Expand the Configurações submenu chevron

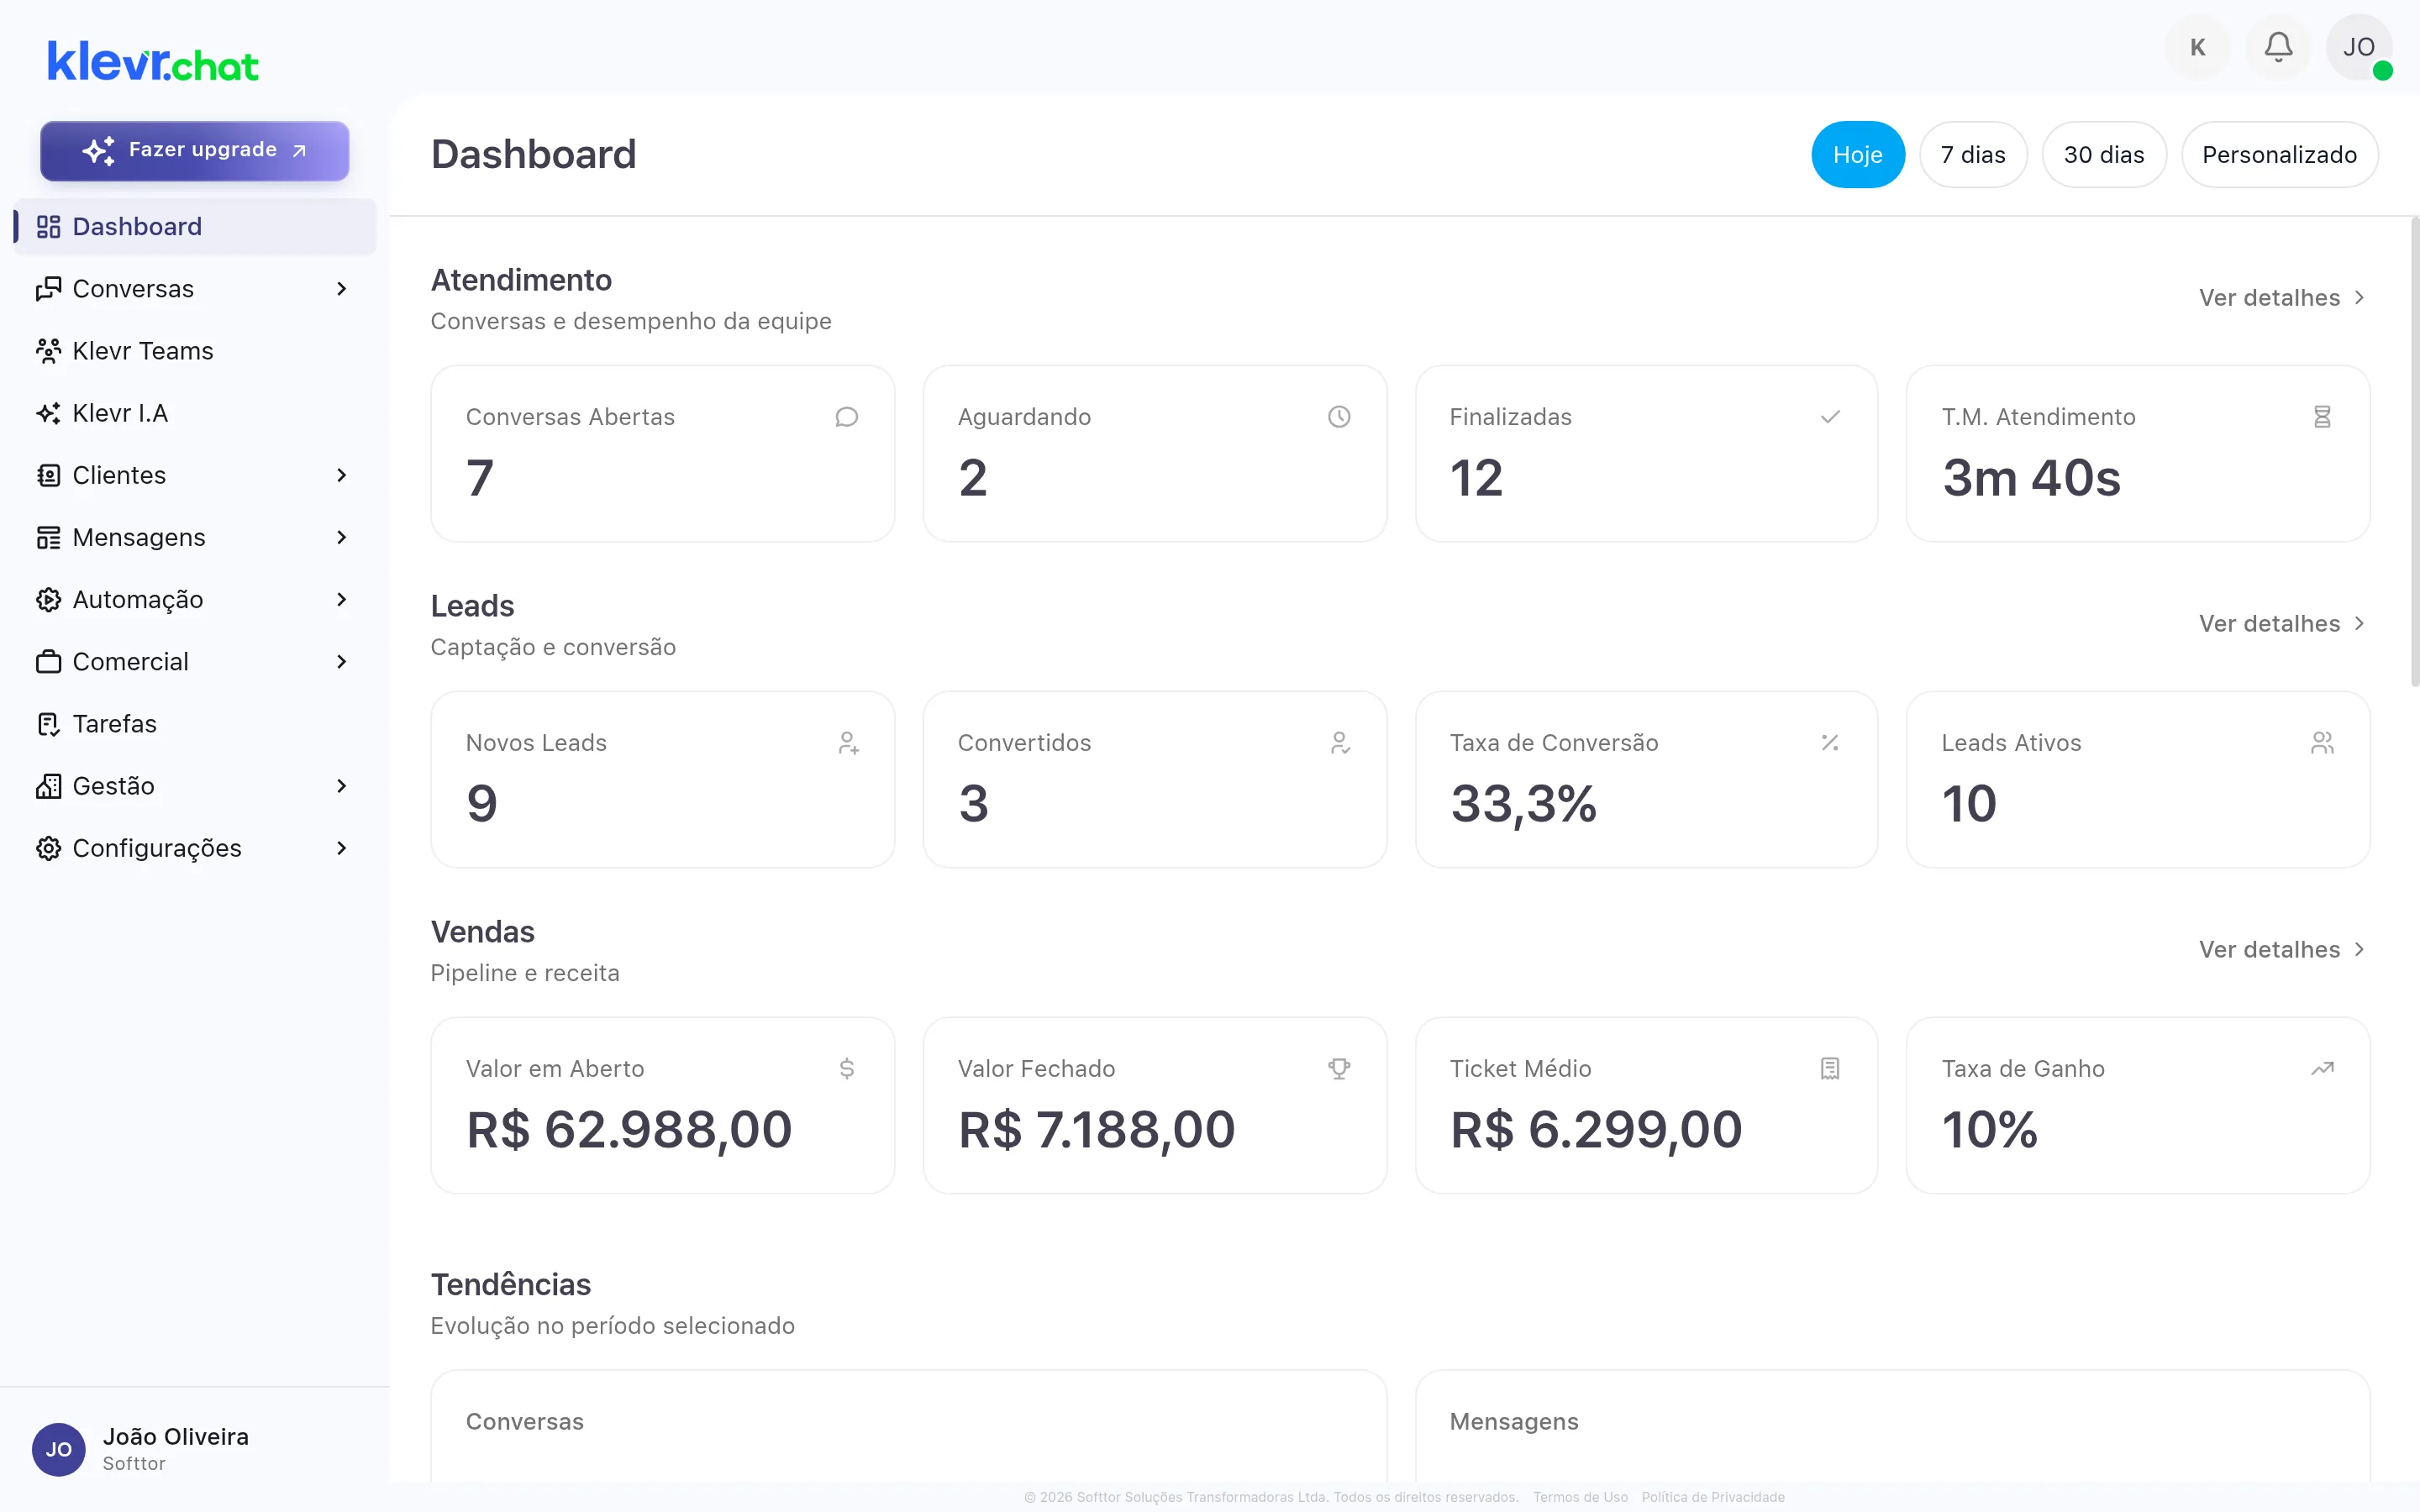(x=341, y=848)
